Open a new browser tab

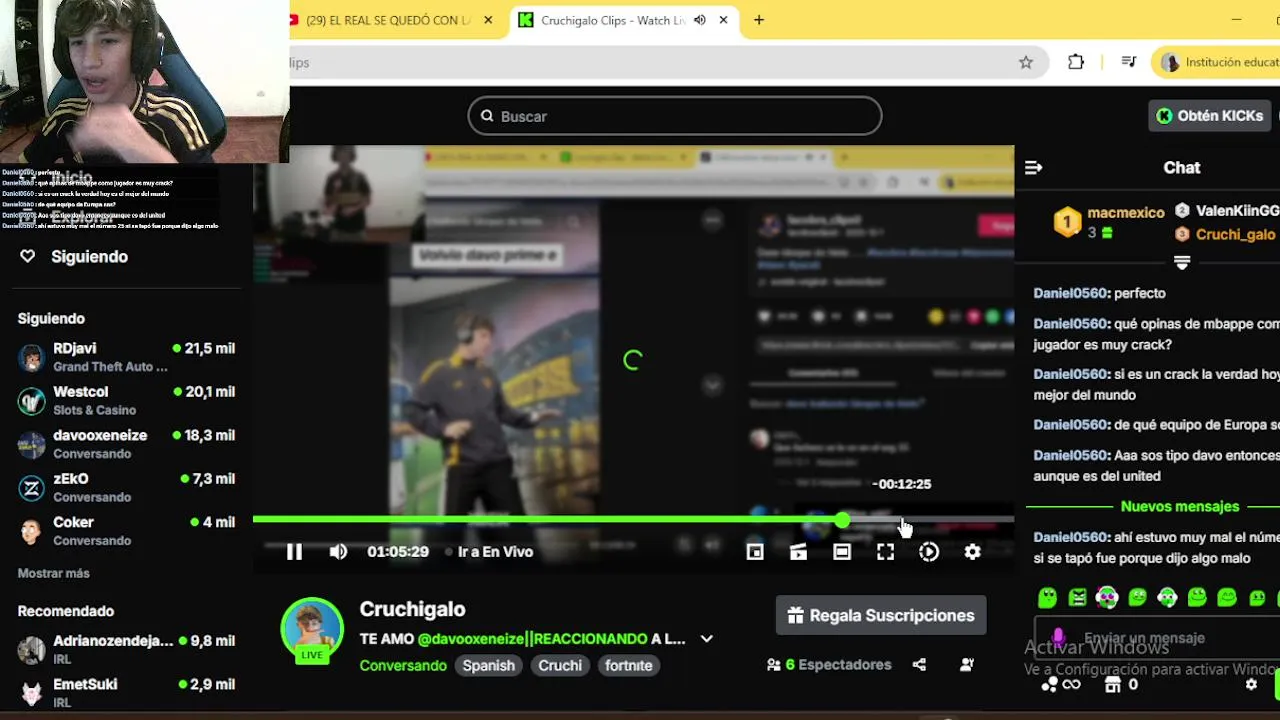pyautogui.click(x=759, y=20)
